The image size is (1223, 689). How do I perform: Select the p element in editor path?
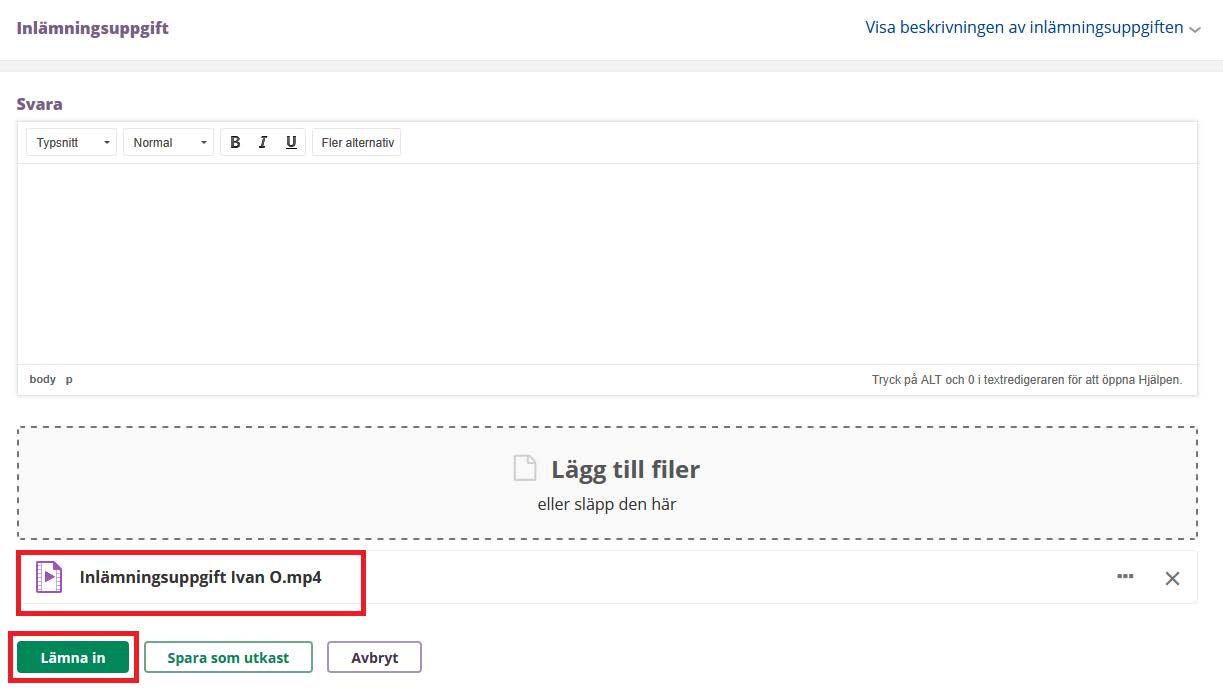(69, 380)
